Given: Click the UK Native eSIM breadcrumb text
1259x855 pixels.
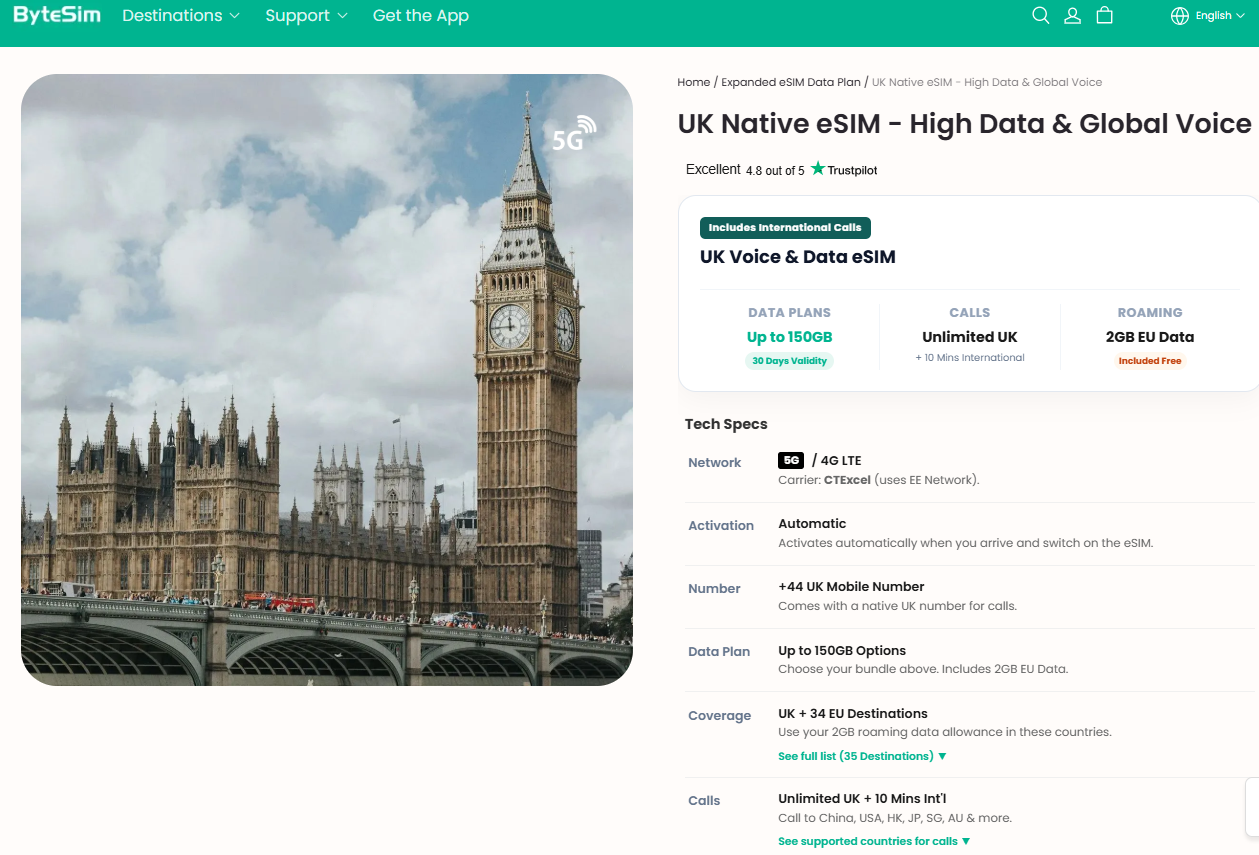Looking at the screenshot, I should pyautogui.click(x=987, y=82).
